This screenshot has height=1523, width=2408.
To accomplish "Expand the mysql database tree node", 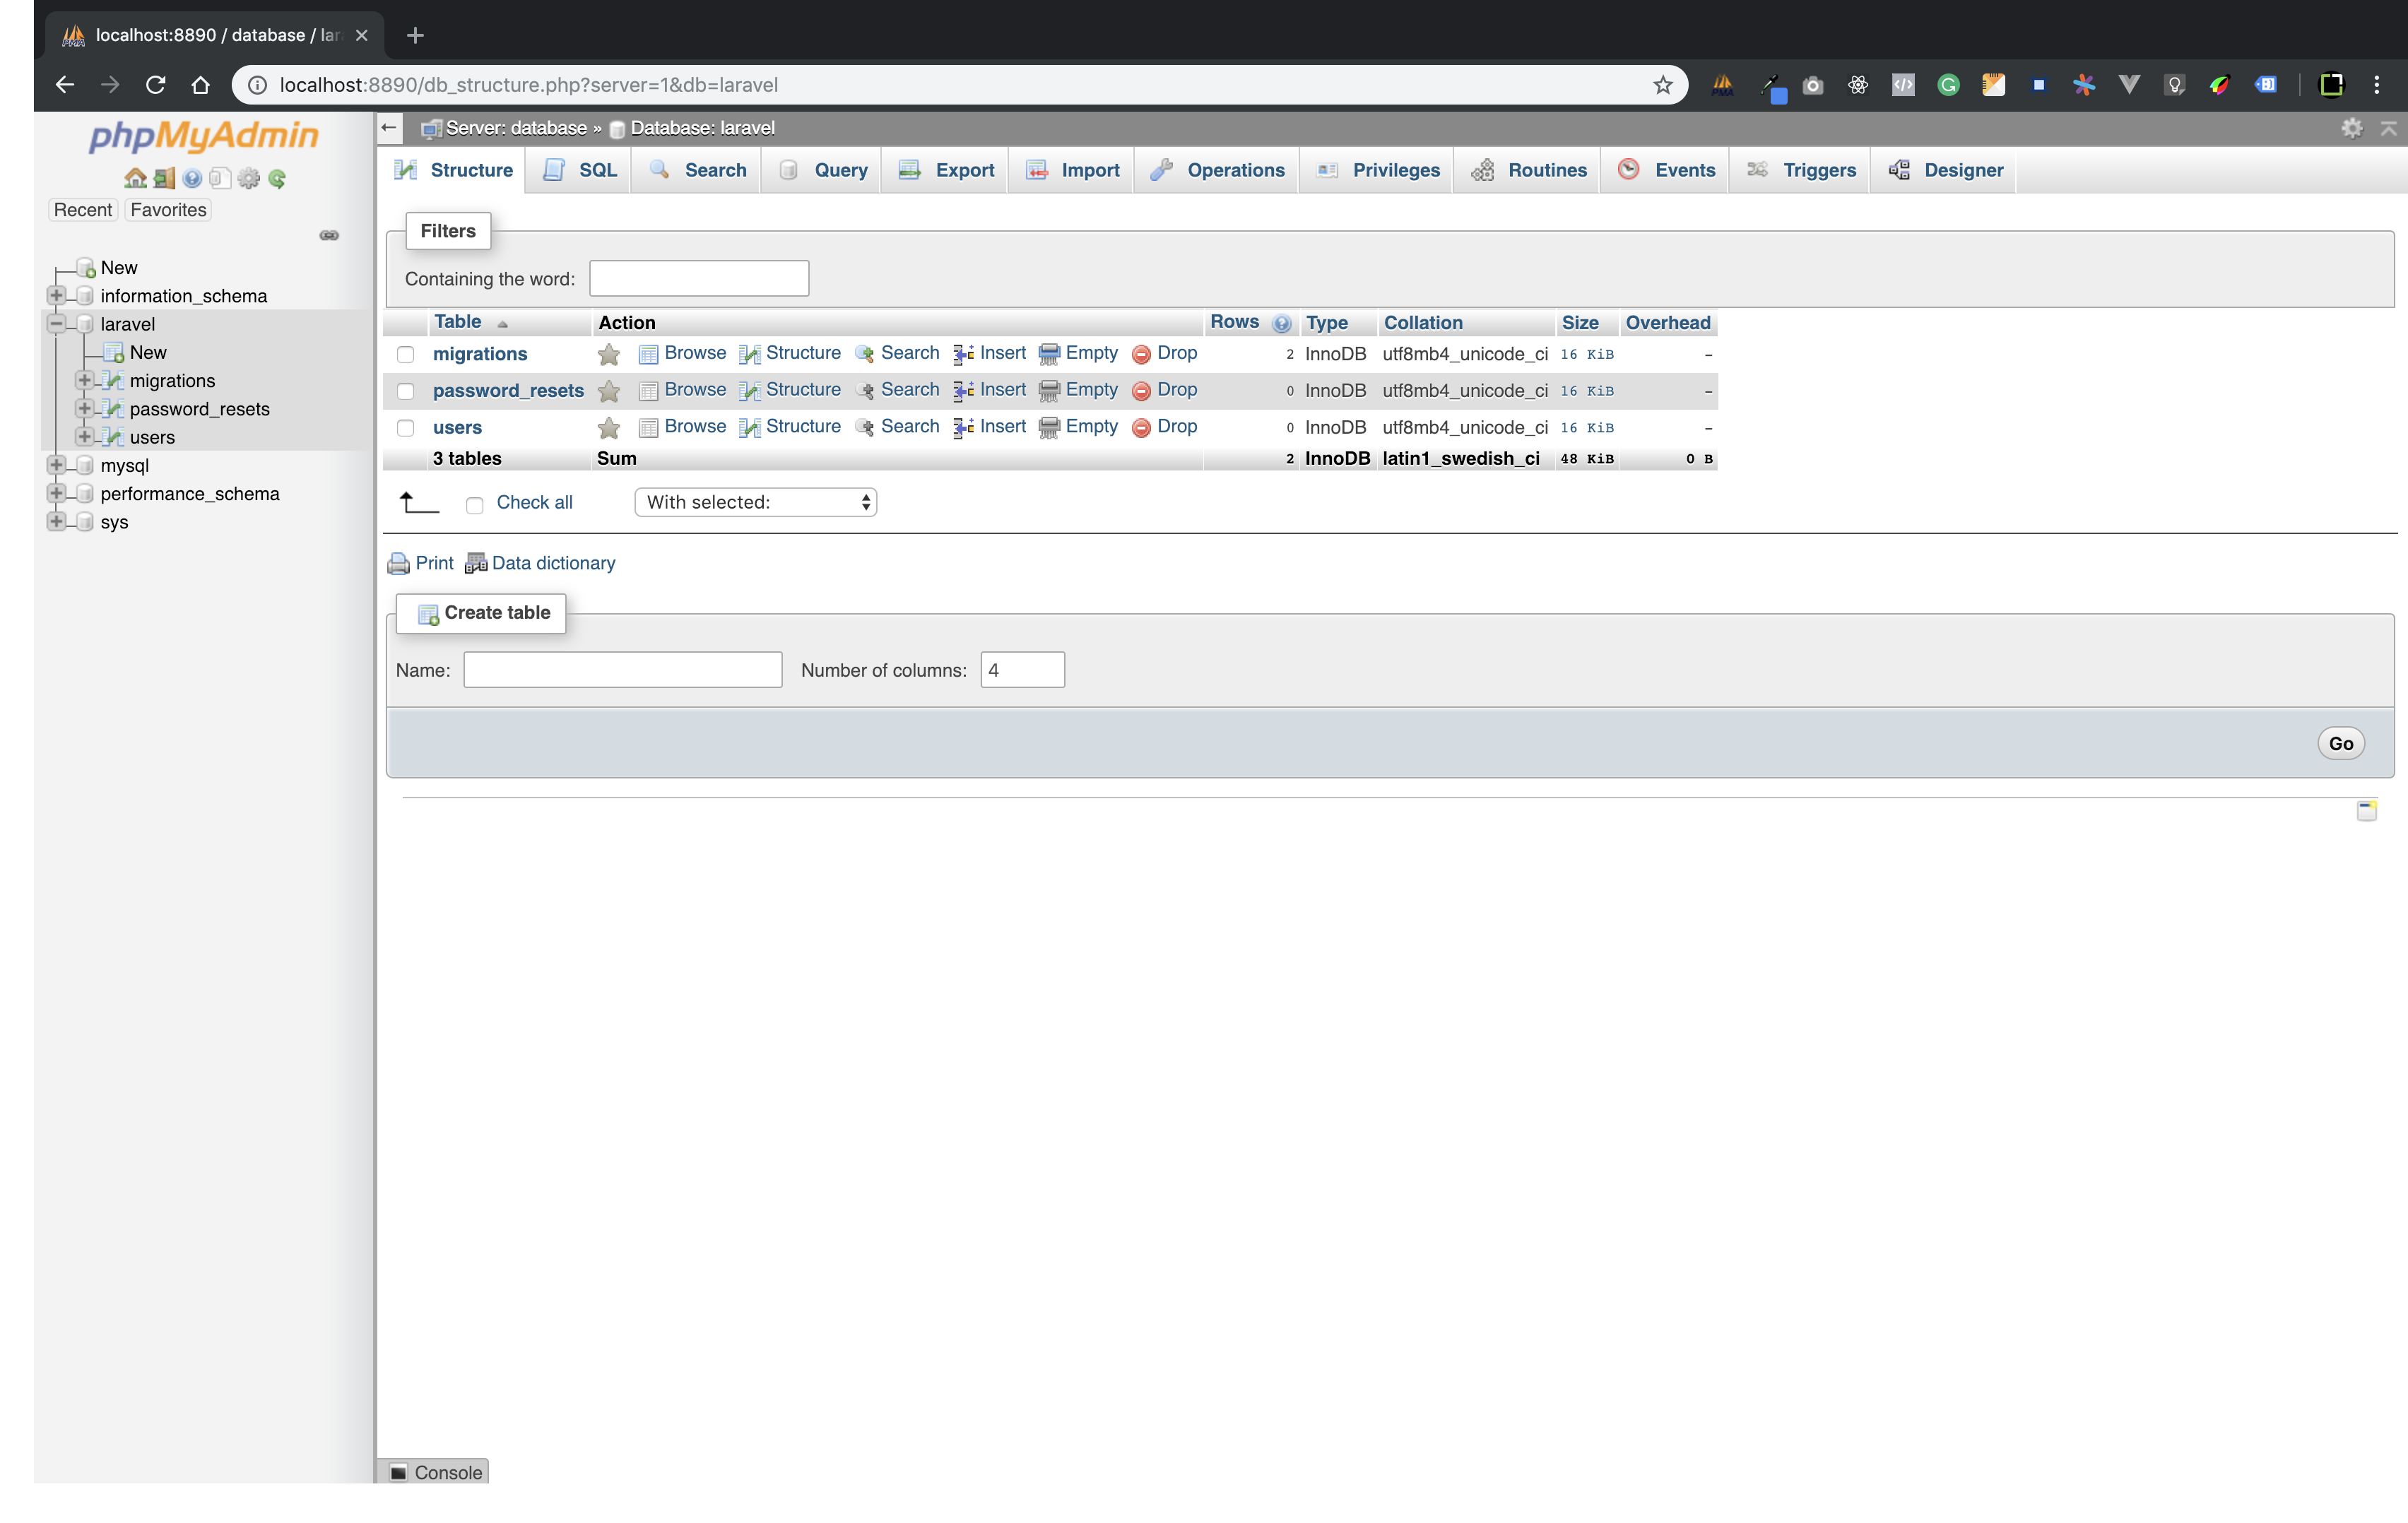I will (x=57, y=465).
